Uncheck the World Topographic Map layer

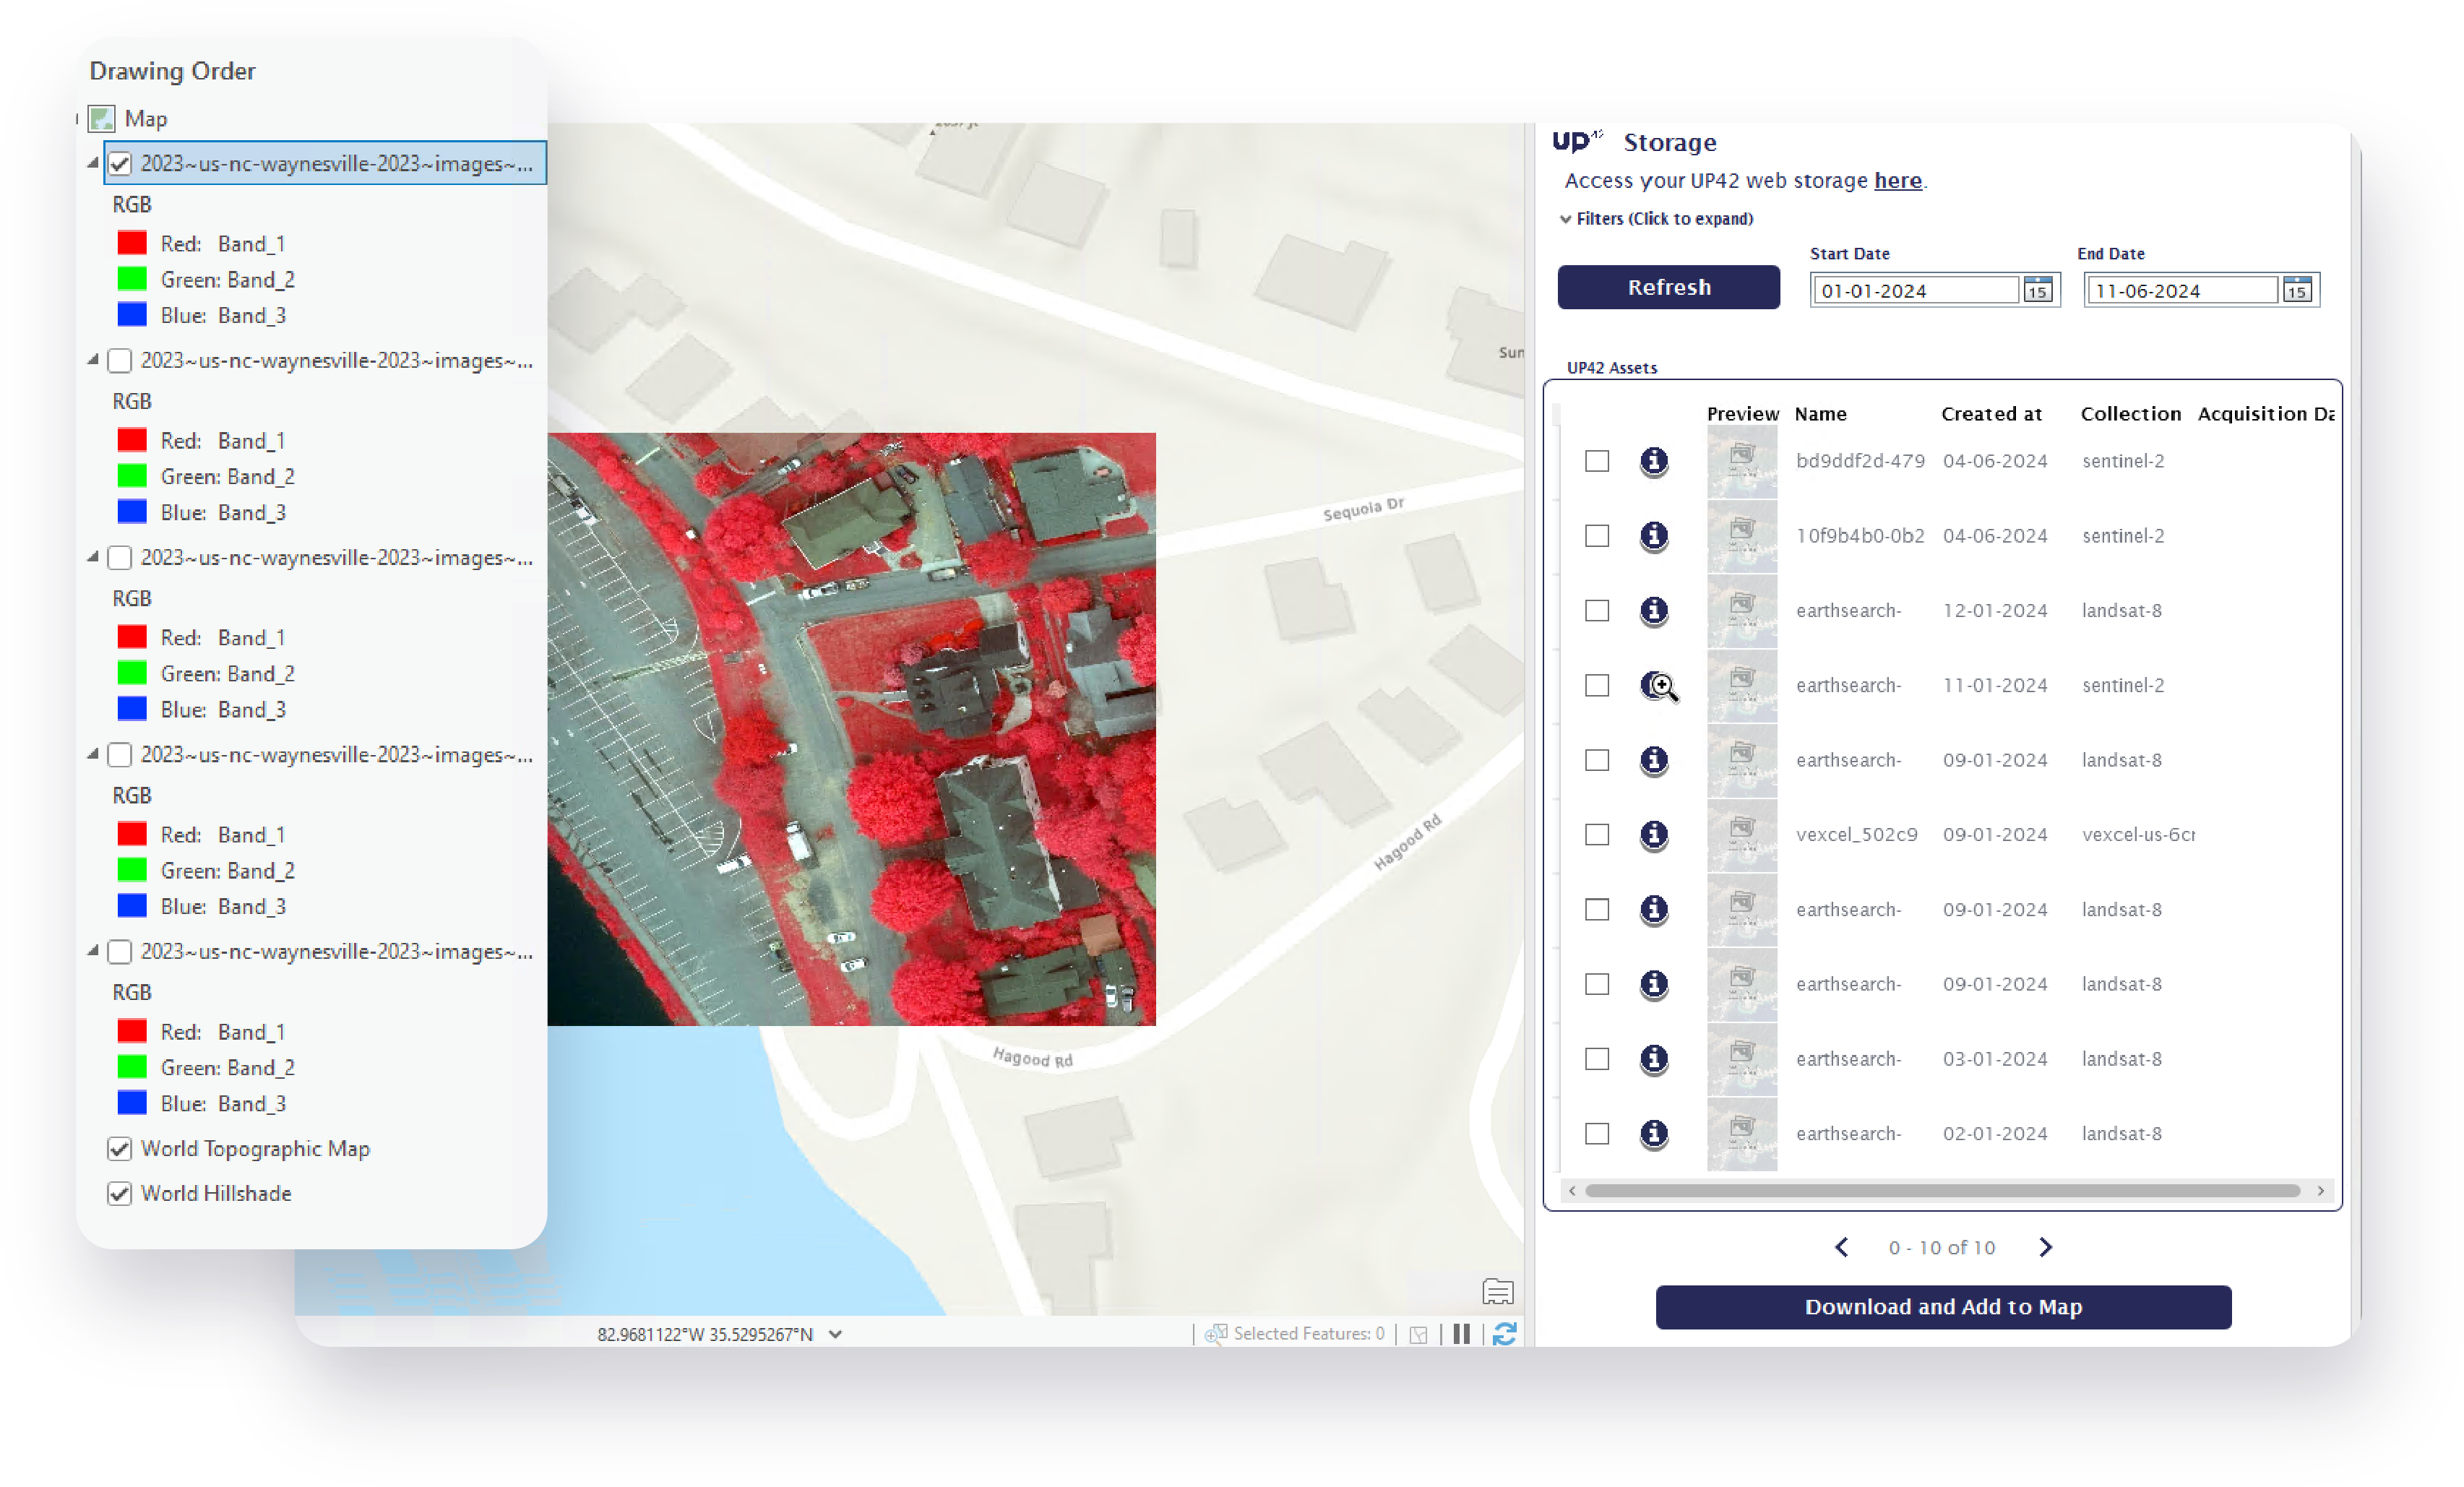120,1148
